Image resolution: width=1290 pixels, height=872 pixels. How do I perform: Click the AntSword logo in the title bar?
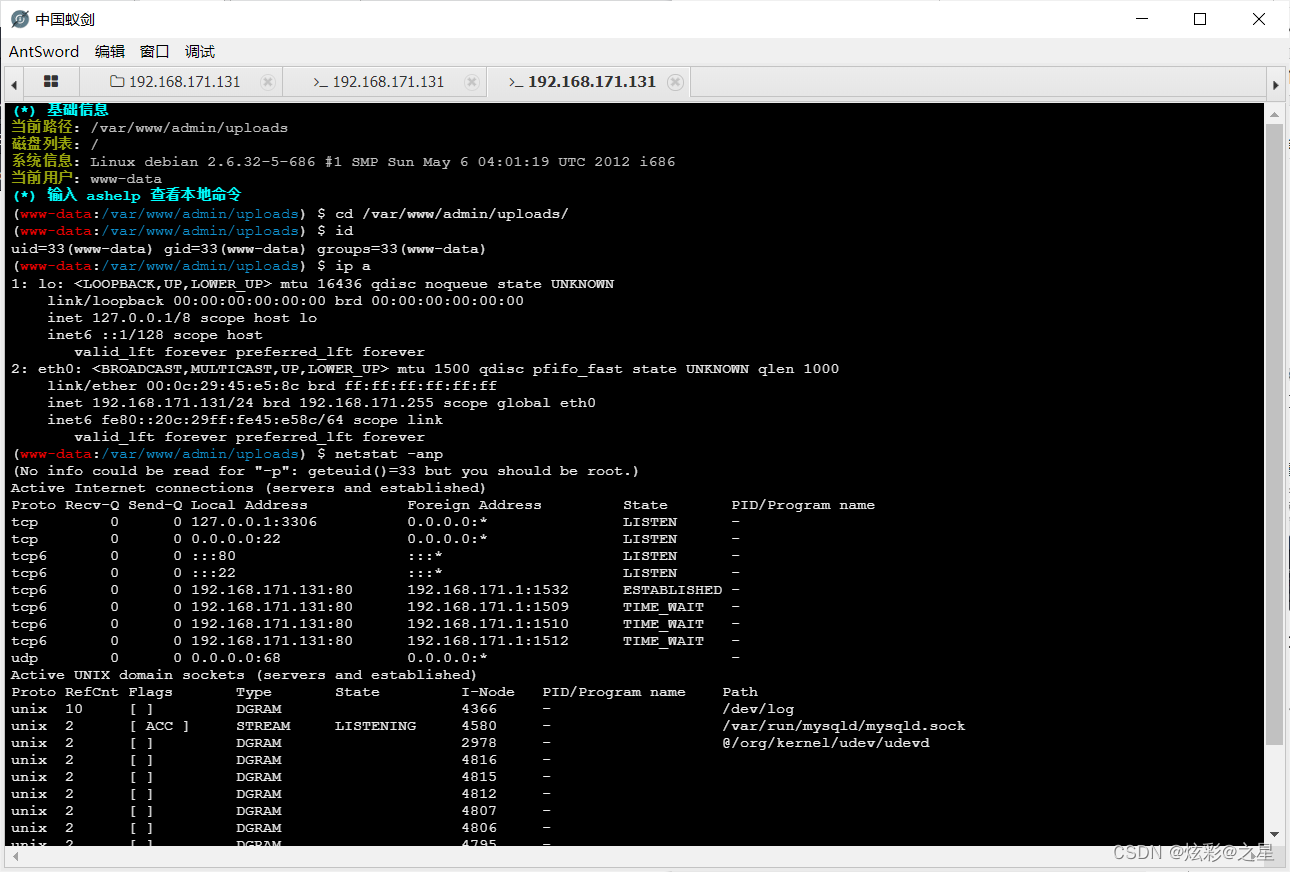pos(19,19)
